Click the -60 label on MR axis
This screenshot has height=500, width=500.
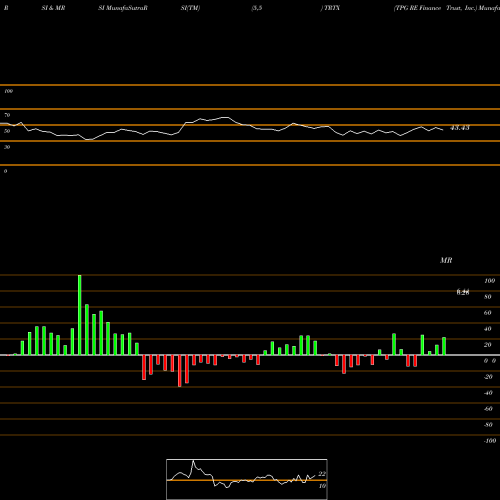[x=488, y=409]
